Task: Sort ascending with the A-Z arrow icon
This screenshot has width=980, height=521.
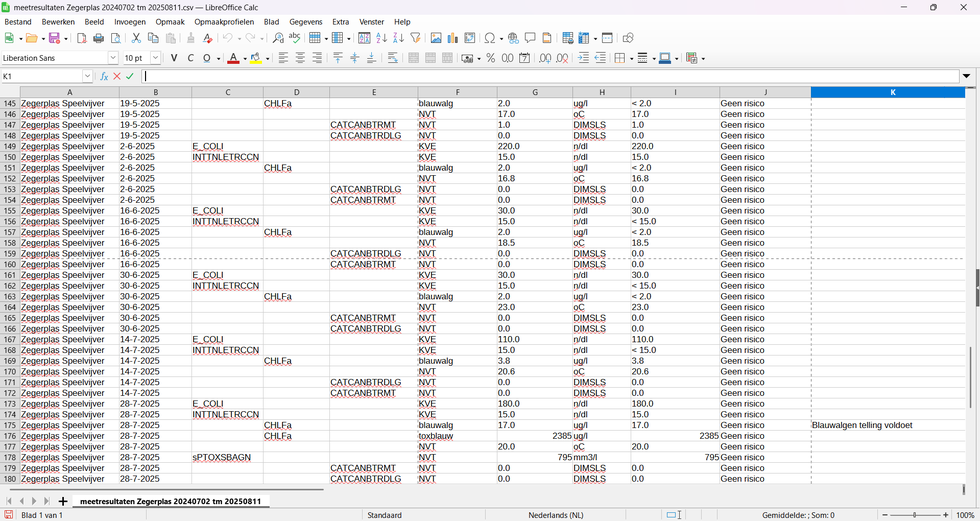Action: (x=381, y=38)
